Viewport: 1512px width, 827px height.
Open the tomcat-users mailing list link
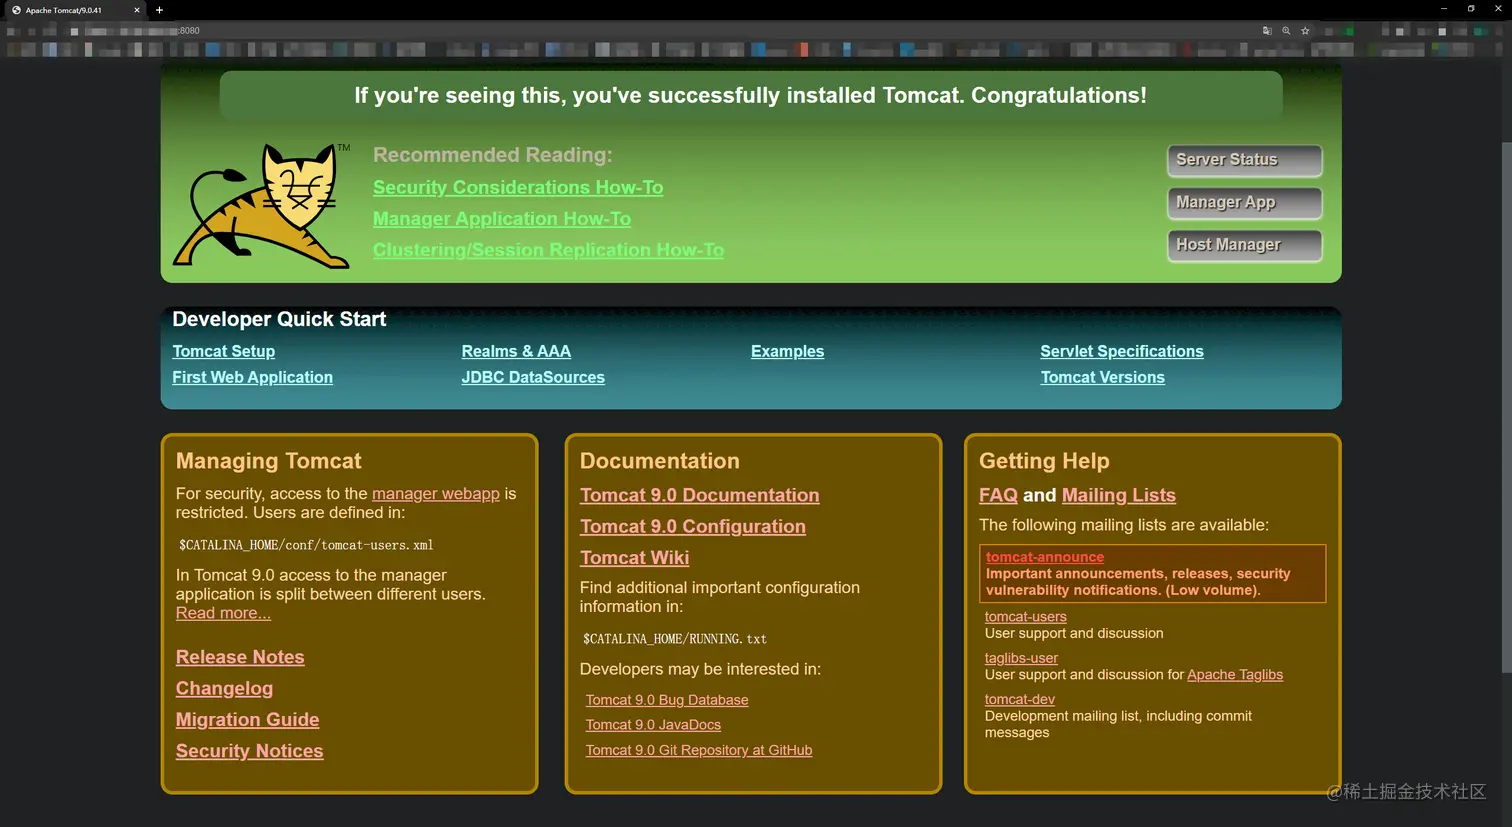[1025, 617]
